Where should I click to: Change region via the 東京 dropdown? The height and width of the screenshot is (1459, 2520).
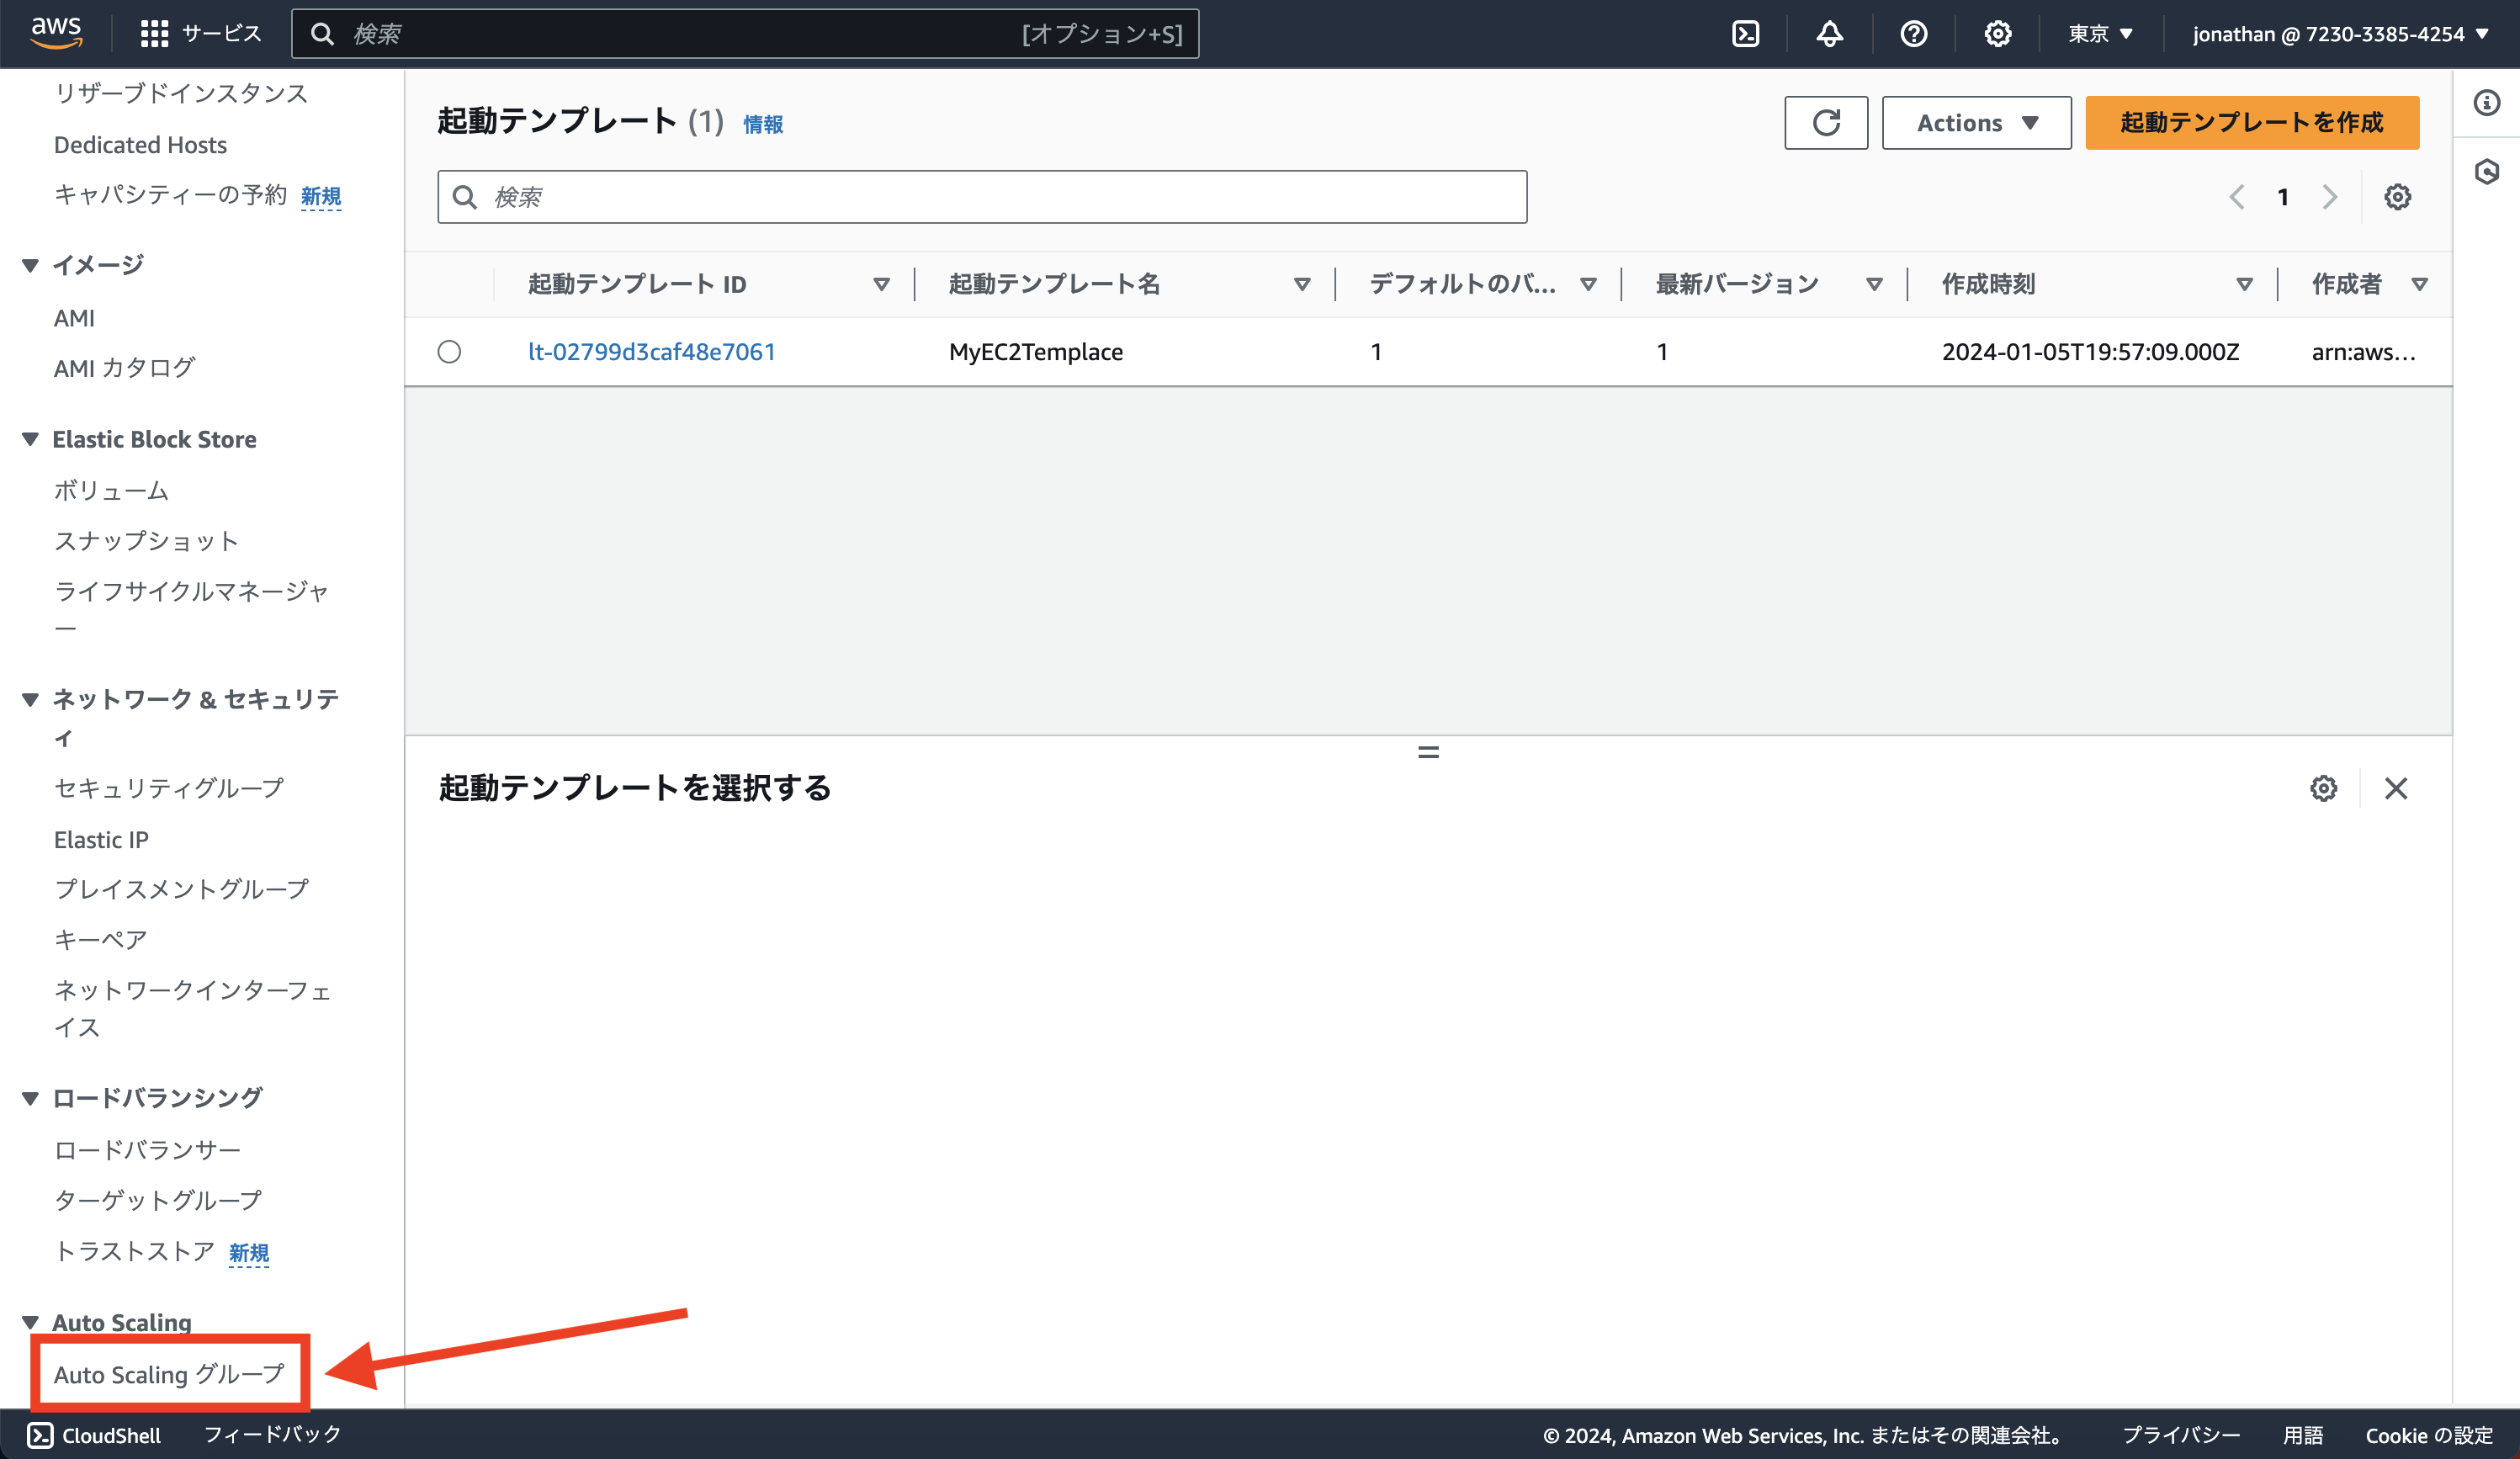point(2097,33)
